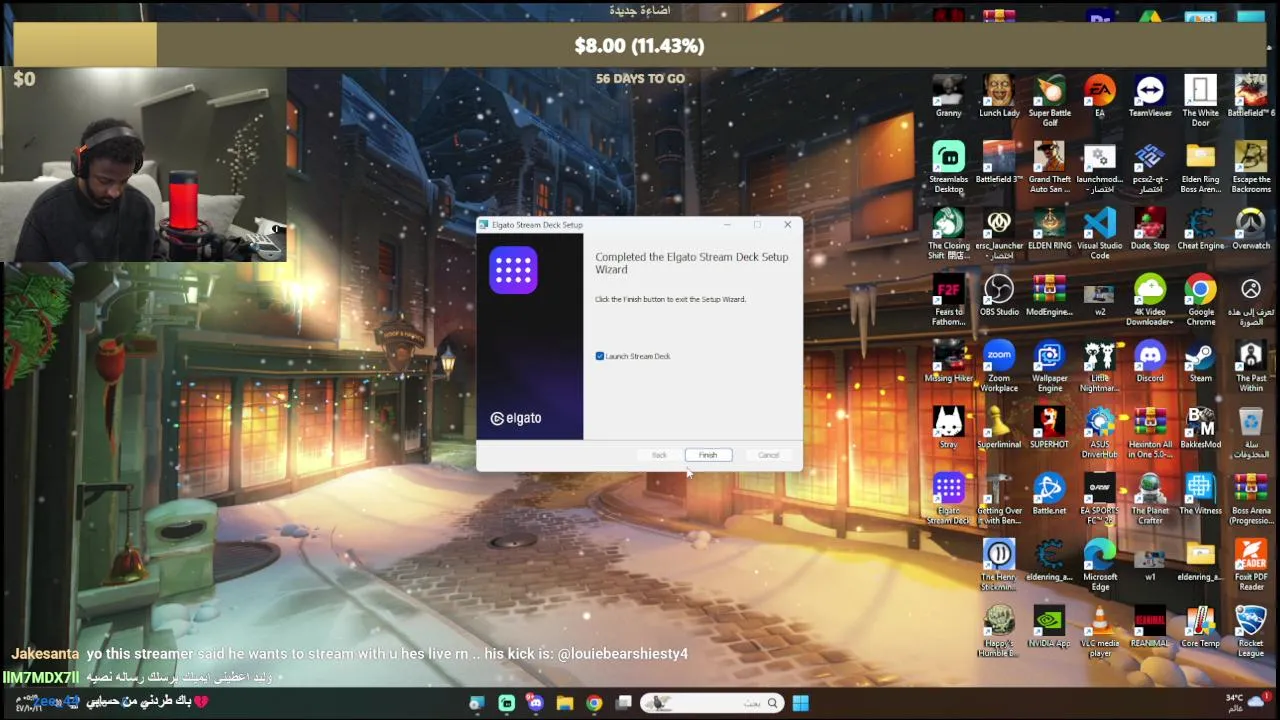Open the Discord desktop shortcut

[x=1150, y=362]
